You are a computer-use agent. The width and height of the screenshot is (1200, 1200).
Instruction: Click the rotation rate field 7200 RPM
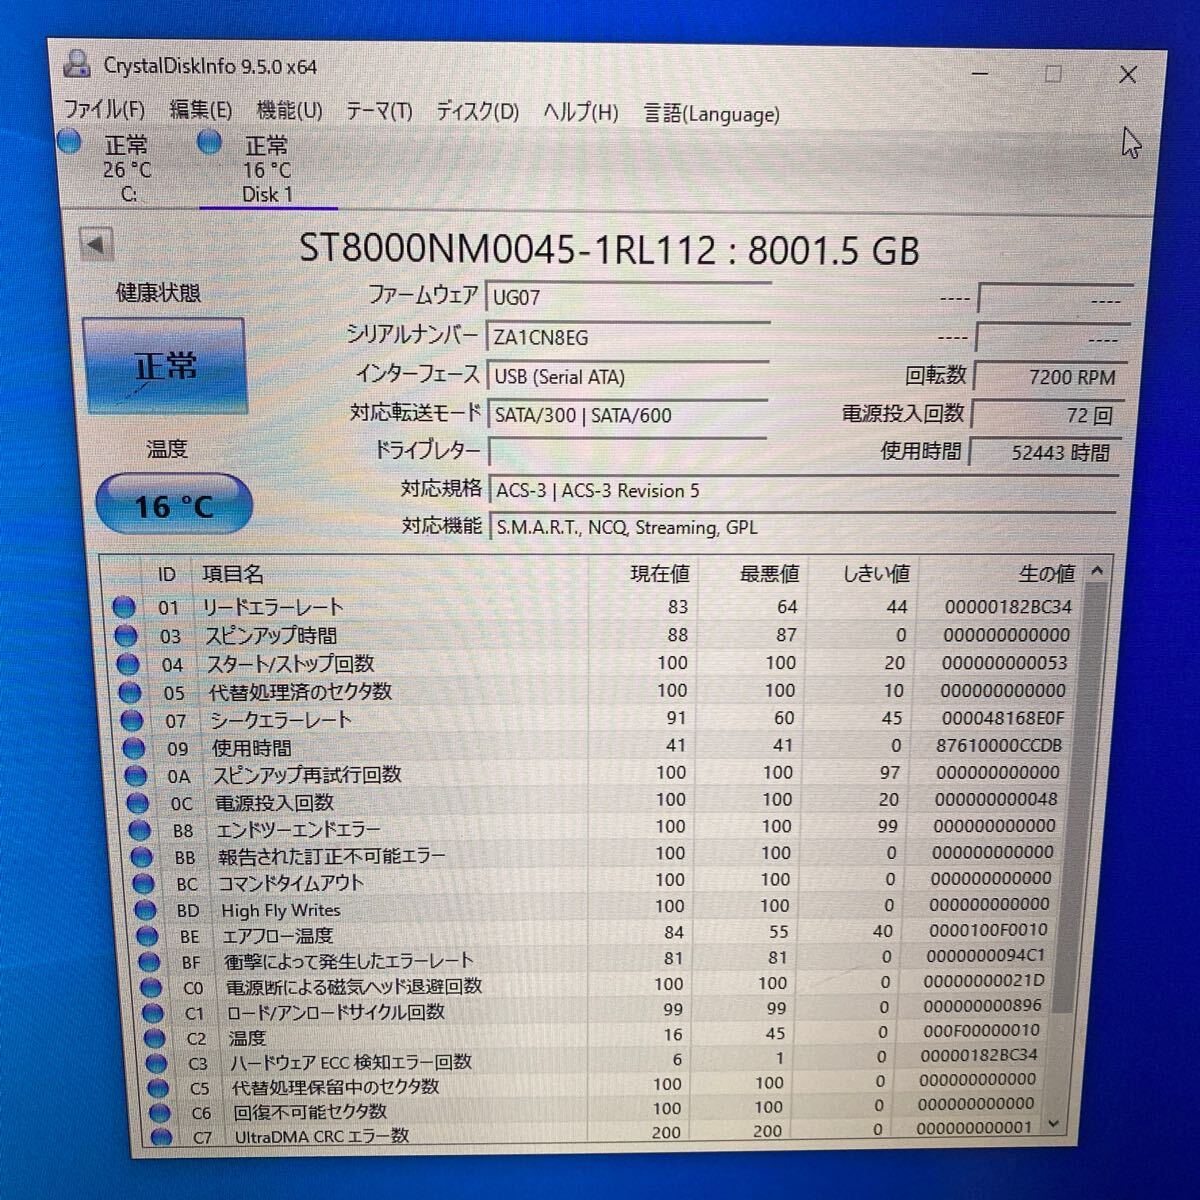(1049, 377)
